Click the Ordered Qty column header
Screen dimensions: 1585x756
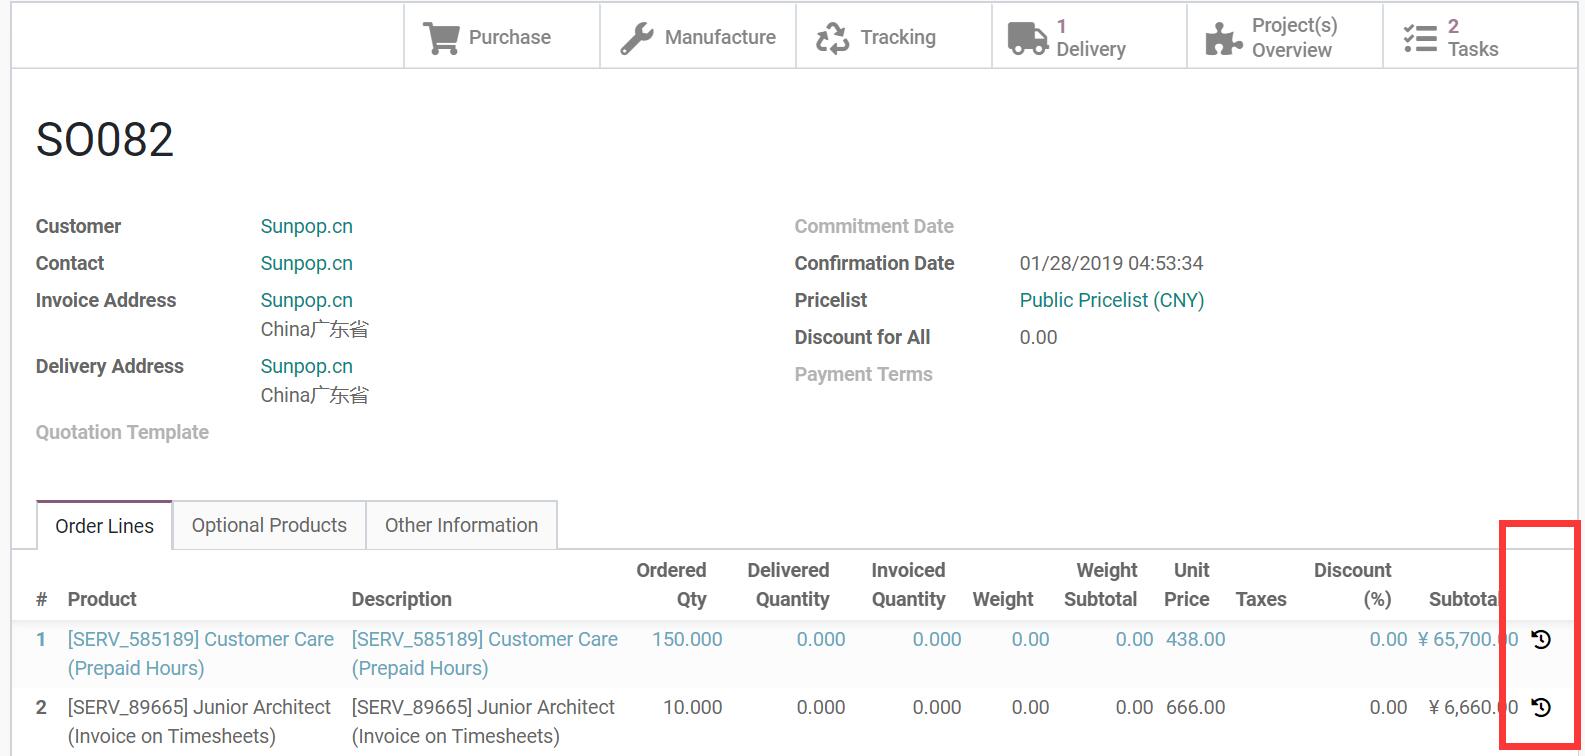[x=671, y=585]
